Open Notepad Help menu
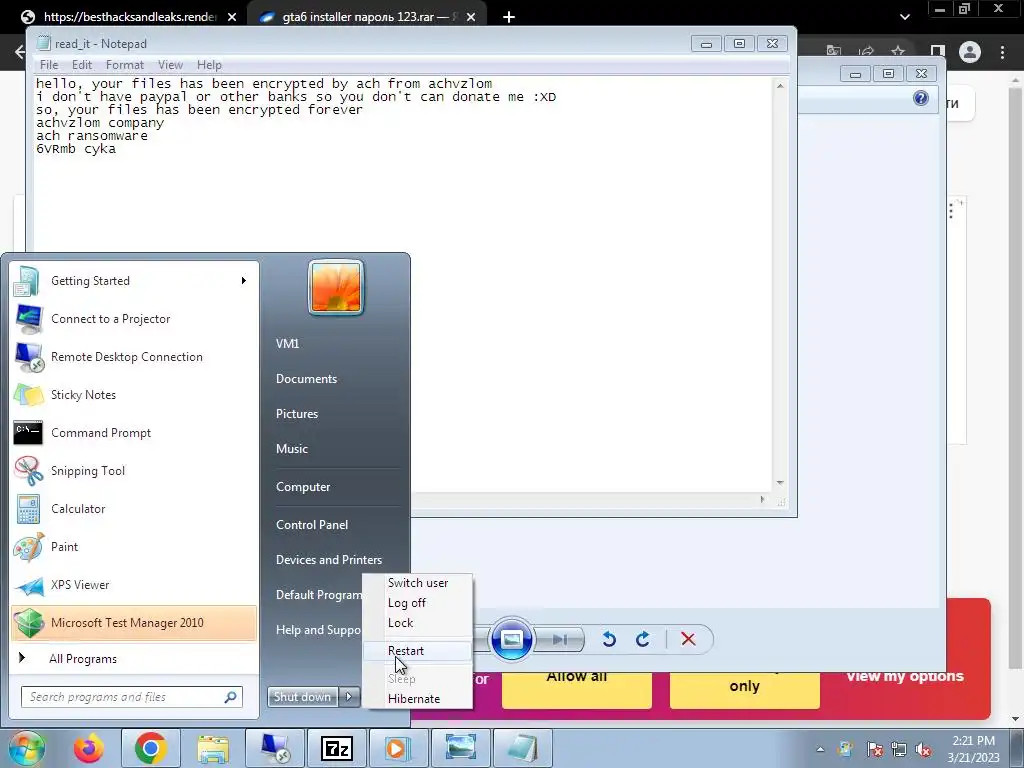Viewport: 1024px width, 768px height. pos(209,65)
